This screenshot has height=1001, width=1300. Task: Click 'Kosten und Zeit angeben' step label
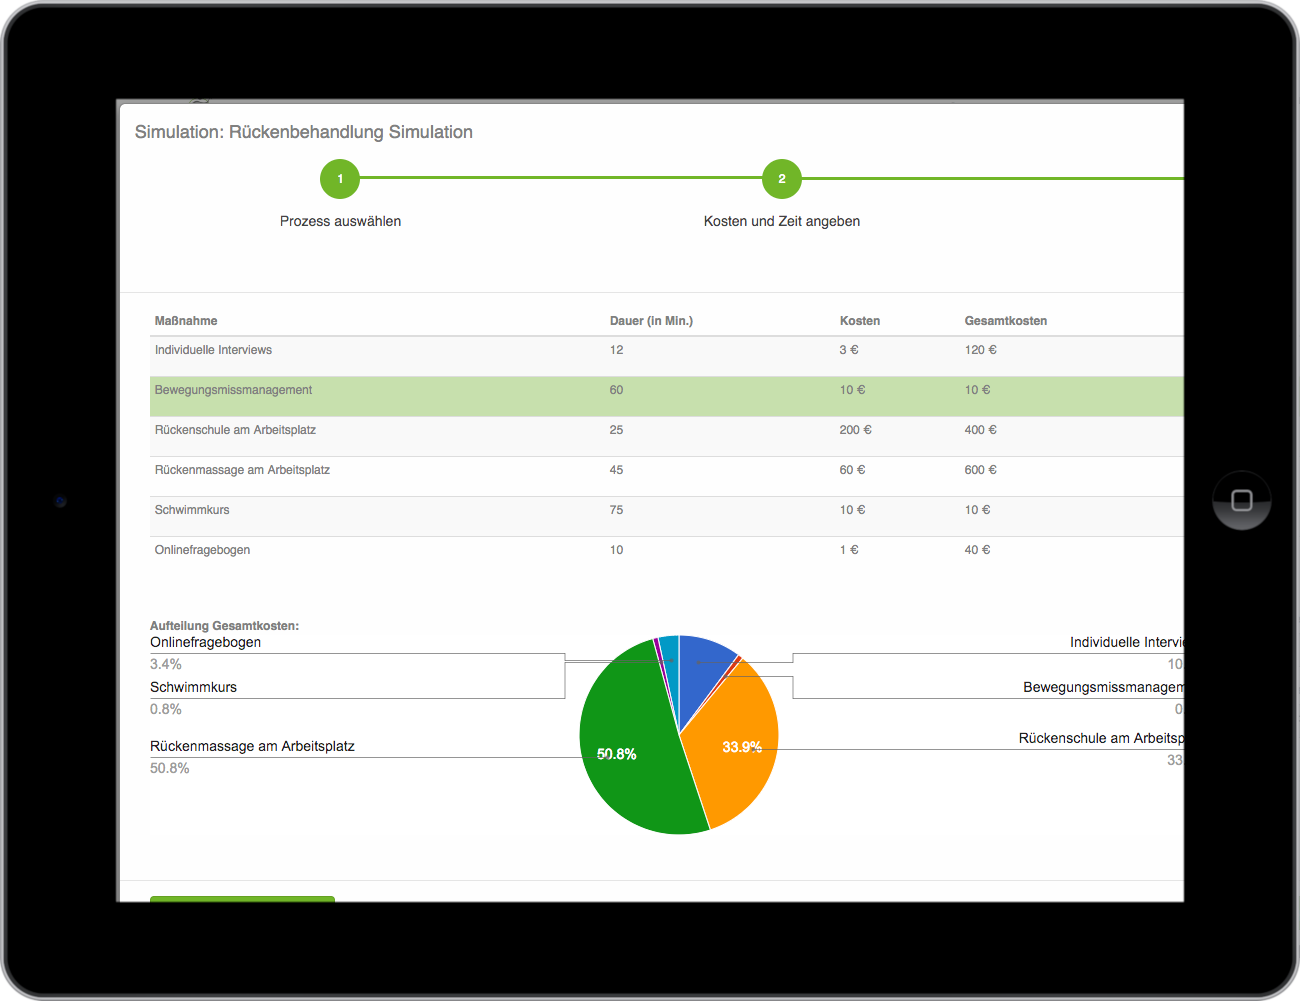coord(782,221)
